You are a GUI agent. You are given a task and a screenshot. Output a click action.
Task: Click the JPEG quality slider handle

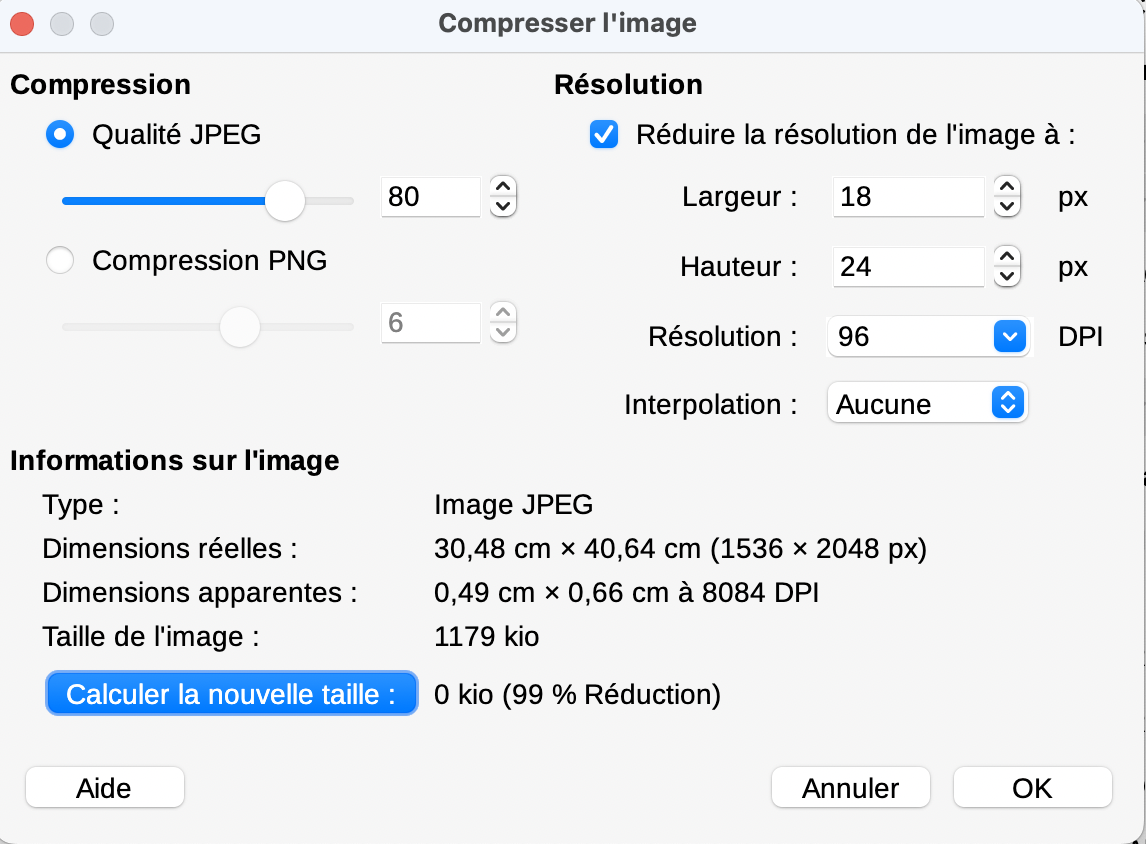284,201
